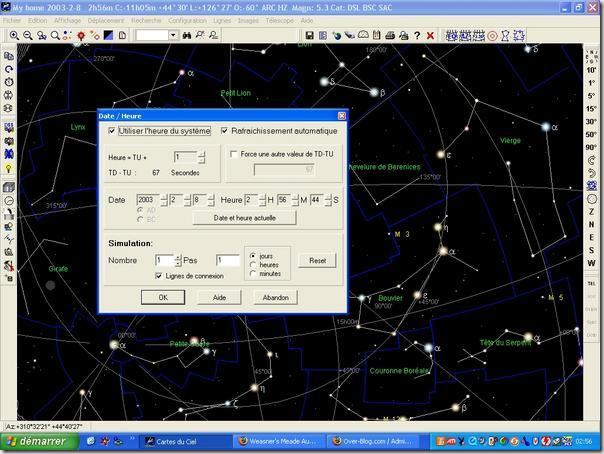Click the month spinner arrows in Date
The height and width of the screenshot is (454, 604).
(187, 200)
